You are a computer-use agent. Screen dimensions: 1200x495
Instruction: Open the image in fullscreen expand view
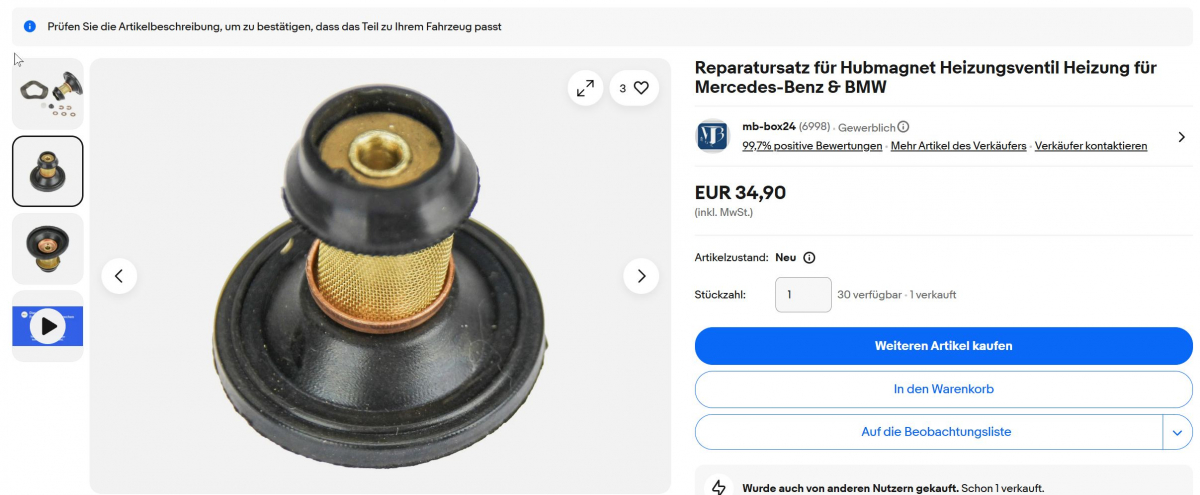[x=585, y=88]
